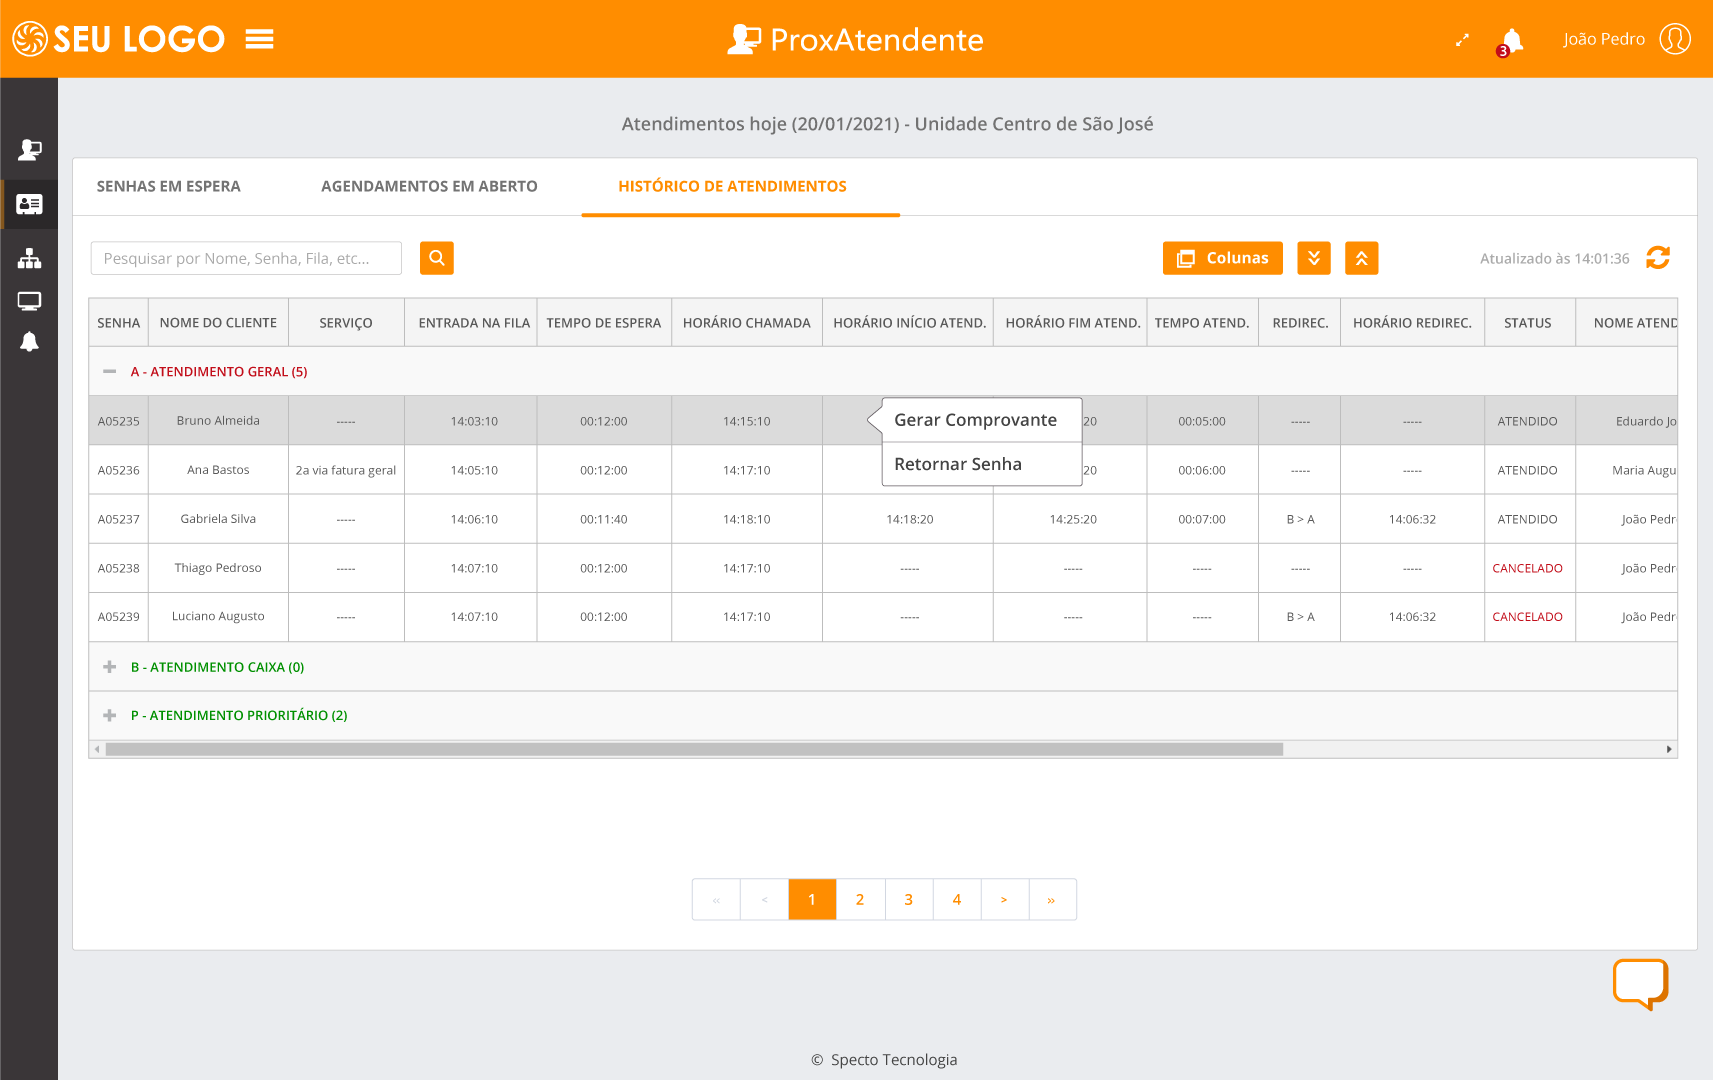Click ticket A05238 cell

[118, 568]
